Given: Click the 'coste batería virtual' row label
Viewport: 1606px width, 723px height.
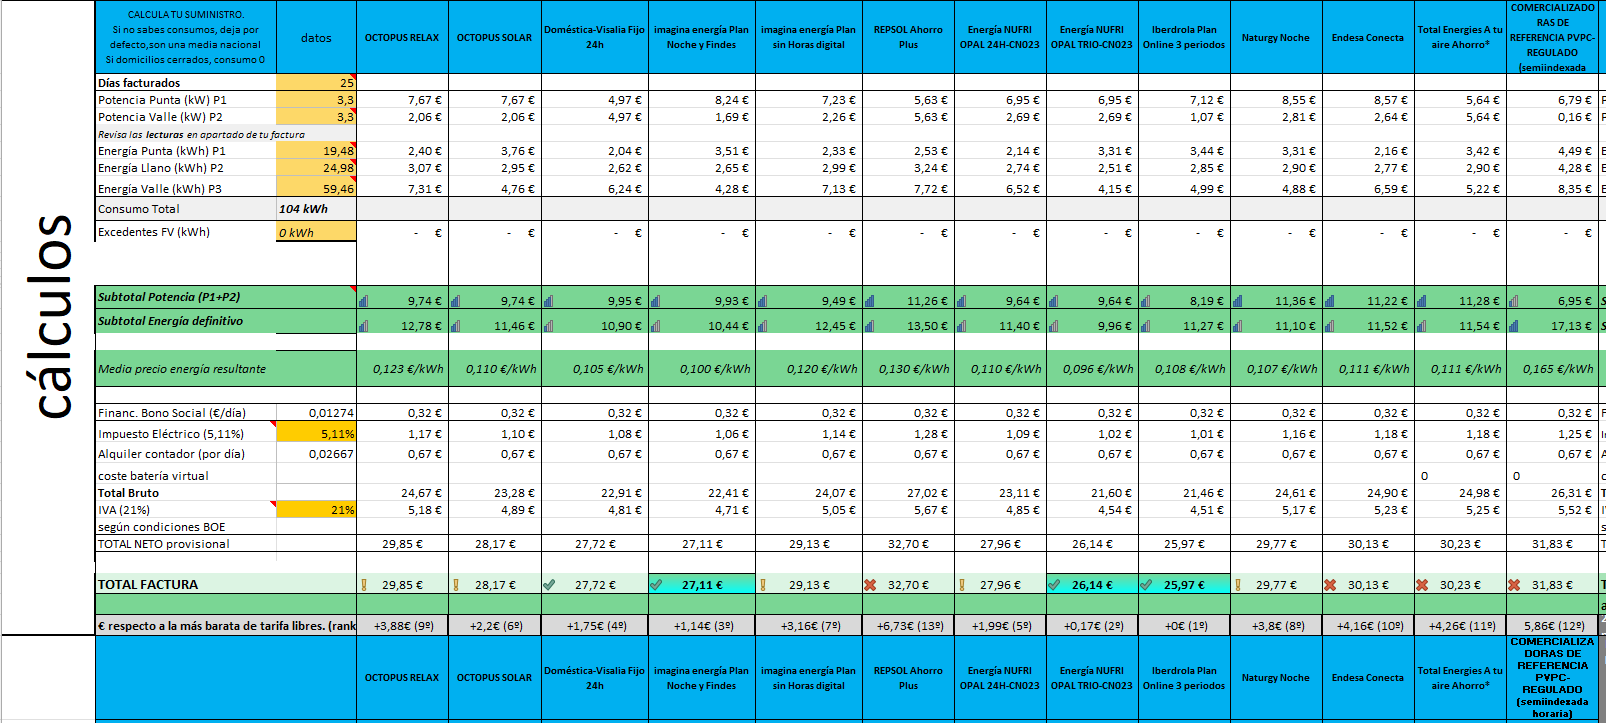Looking at the screenshot, I should click(x=153, y=476).
